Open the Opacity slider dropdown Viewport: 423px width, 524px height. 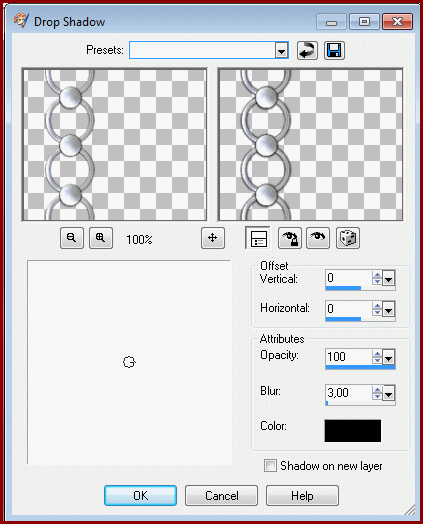pyautogui.click(x=388, y=357)
